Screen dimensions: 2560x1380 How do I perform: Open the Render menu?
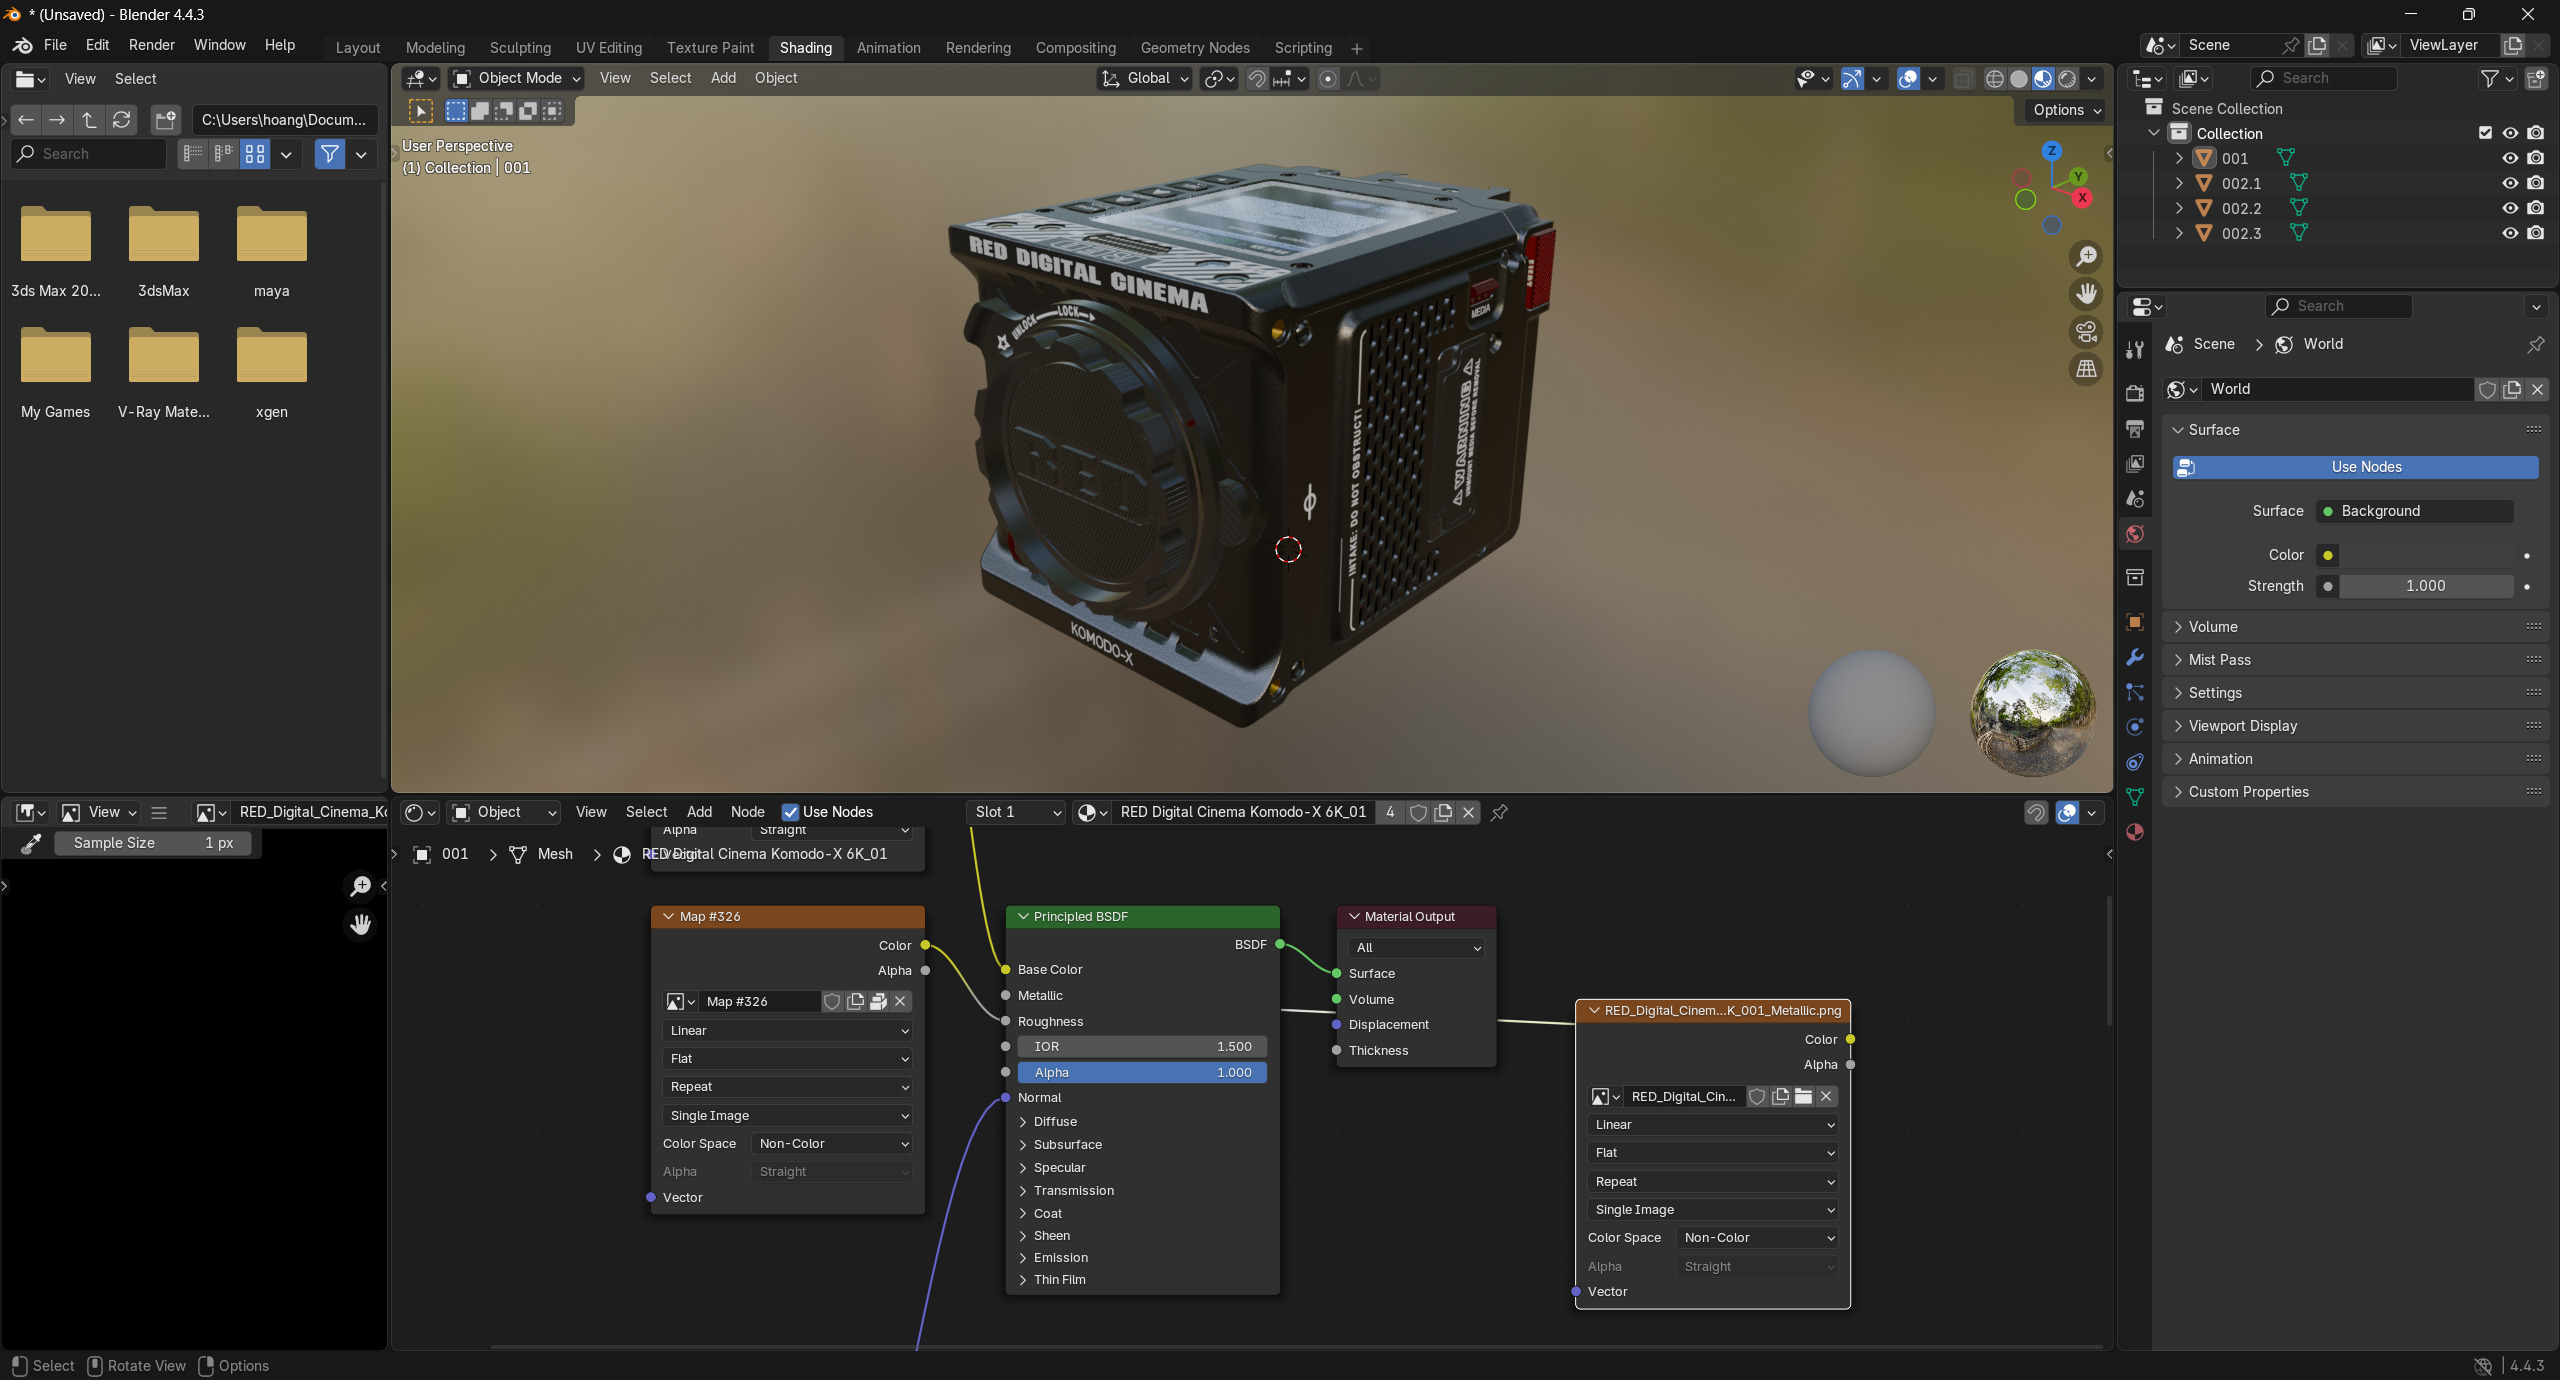pos(151,45)
